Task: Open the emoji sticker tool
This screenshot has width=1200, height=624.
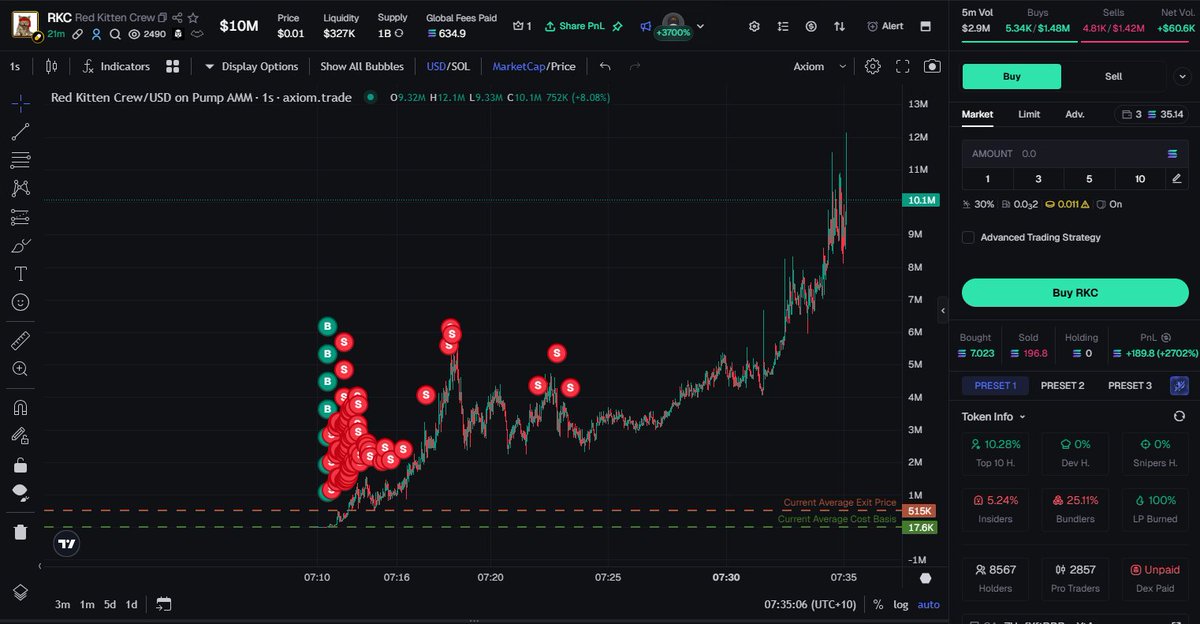Action: pos(20,301)
